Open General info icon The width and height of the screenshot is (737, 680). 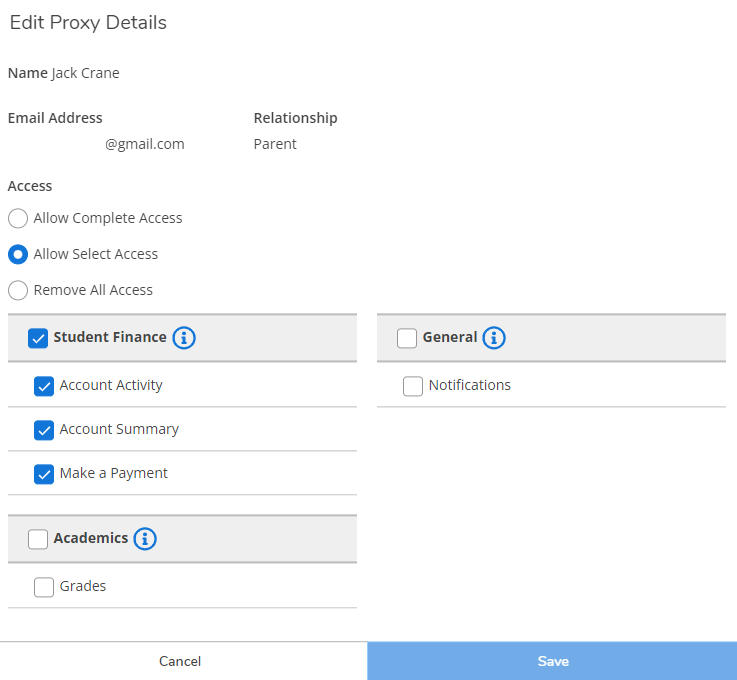(494, 337)
